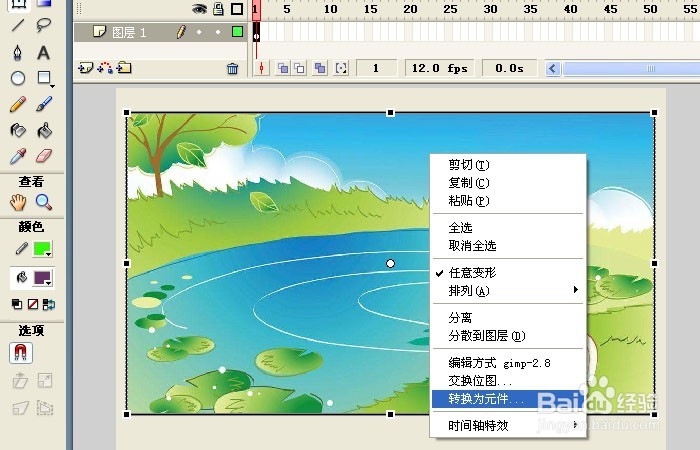
Task: Select the Paint Bucket tool
Action: tap(44, 130)
